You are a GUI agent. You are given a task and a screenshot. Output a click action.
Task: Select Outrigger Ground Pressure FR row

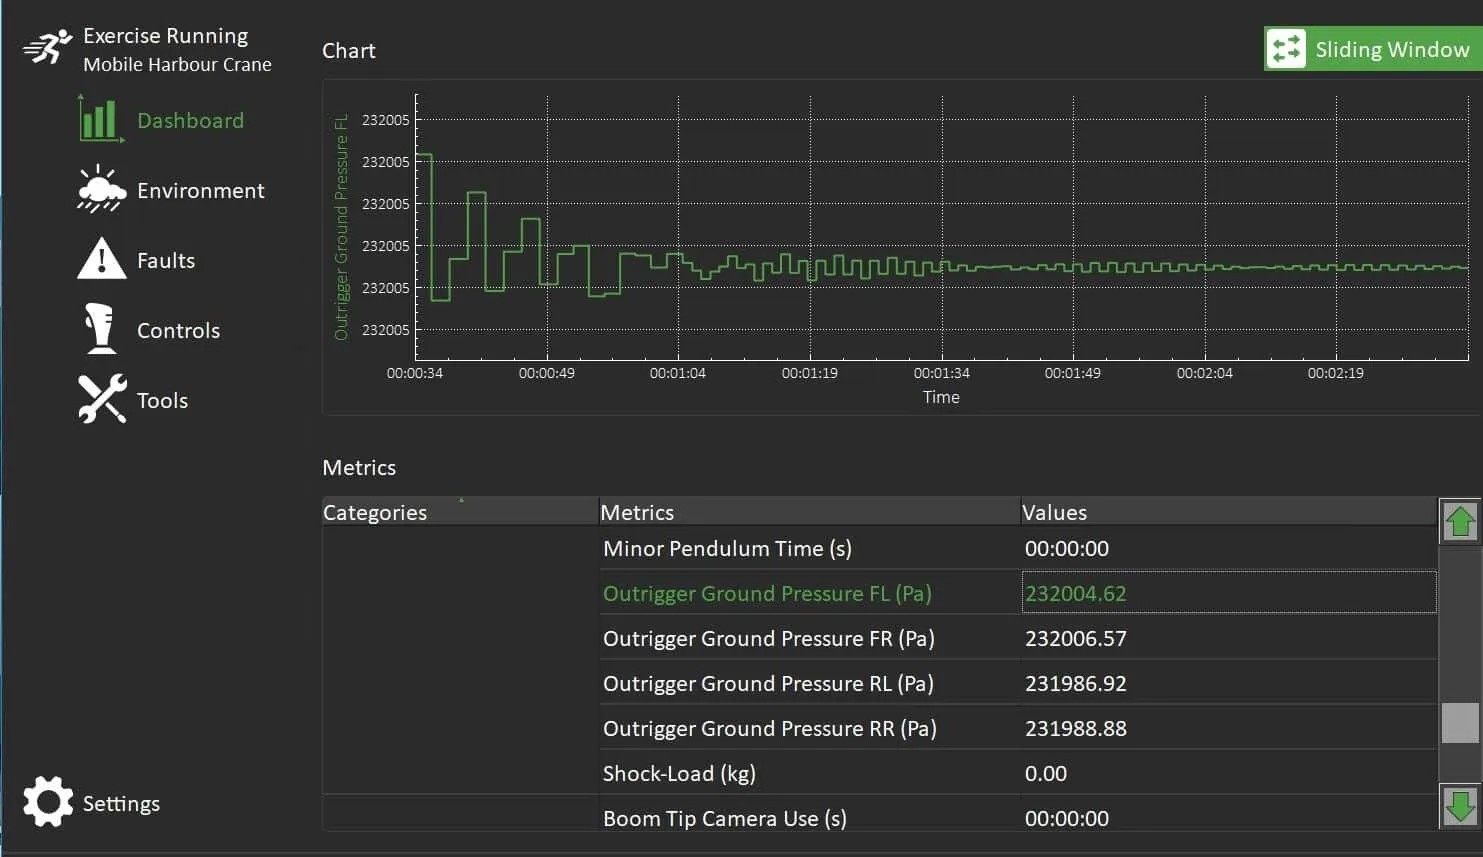pyautogui.click(x=768, y=638)
